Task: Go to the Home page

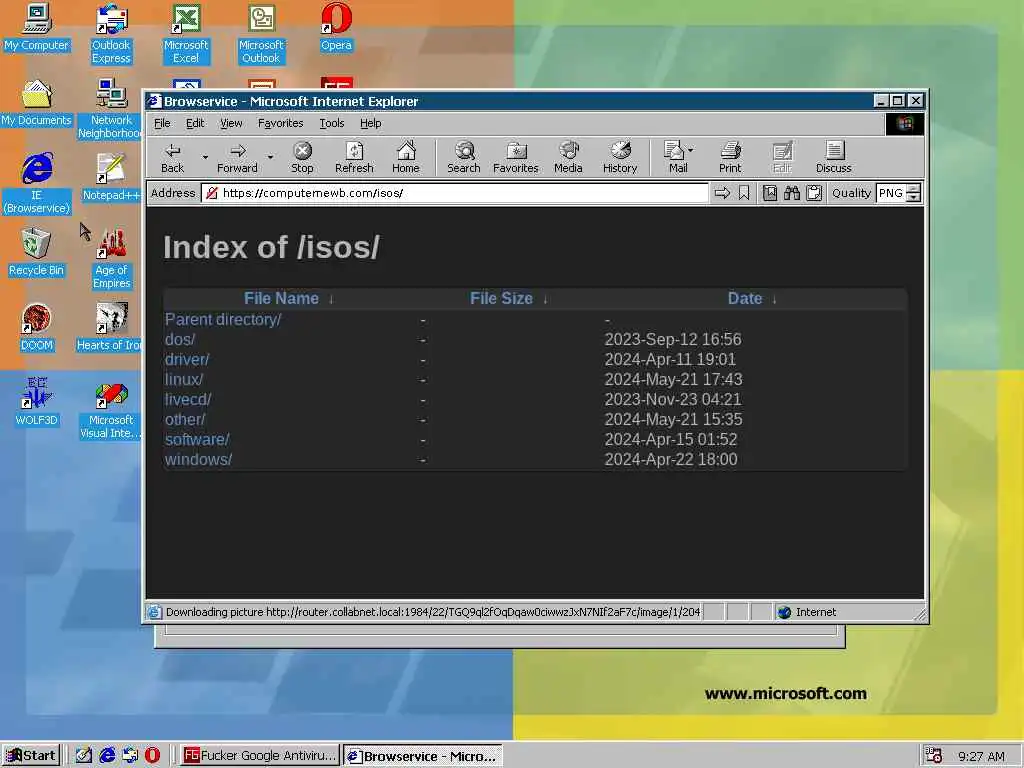Action: 406,157
